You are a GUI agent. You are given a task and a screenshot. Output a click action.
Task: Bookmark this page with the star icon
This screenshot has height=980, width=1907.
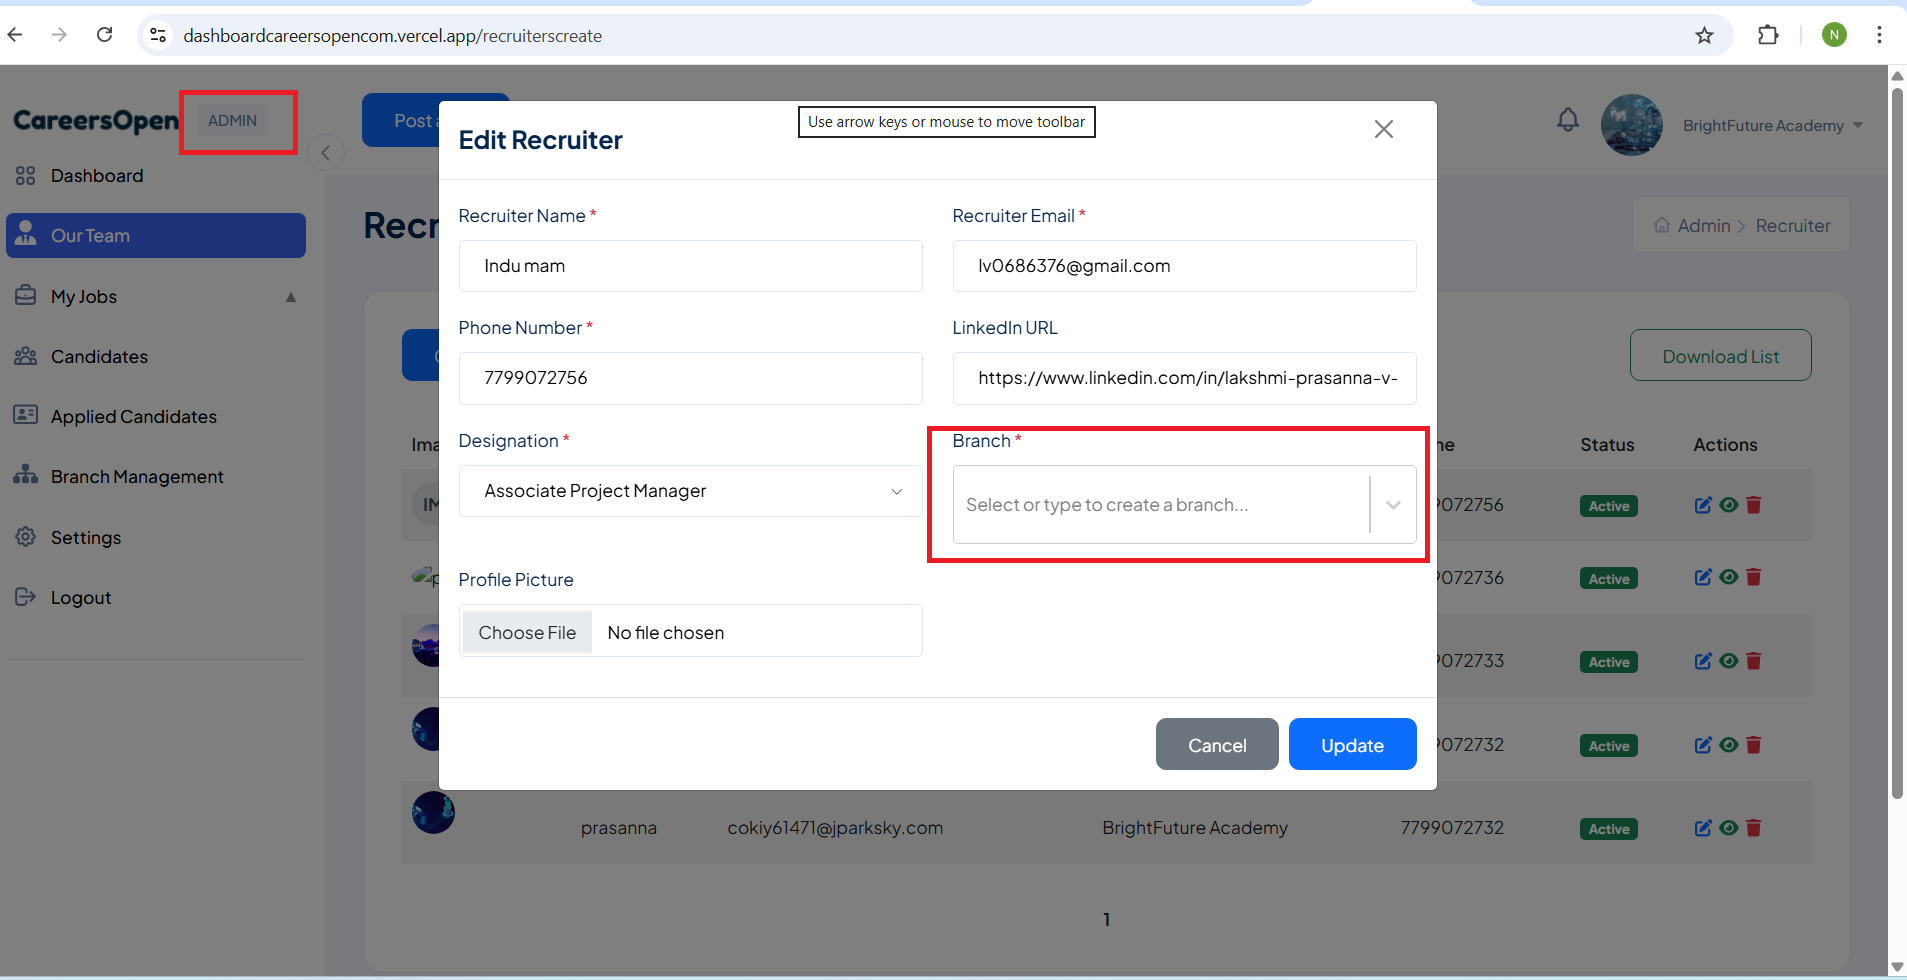pos(1704,36)
